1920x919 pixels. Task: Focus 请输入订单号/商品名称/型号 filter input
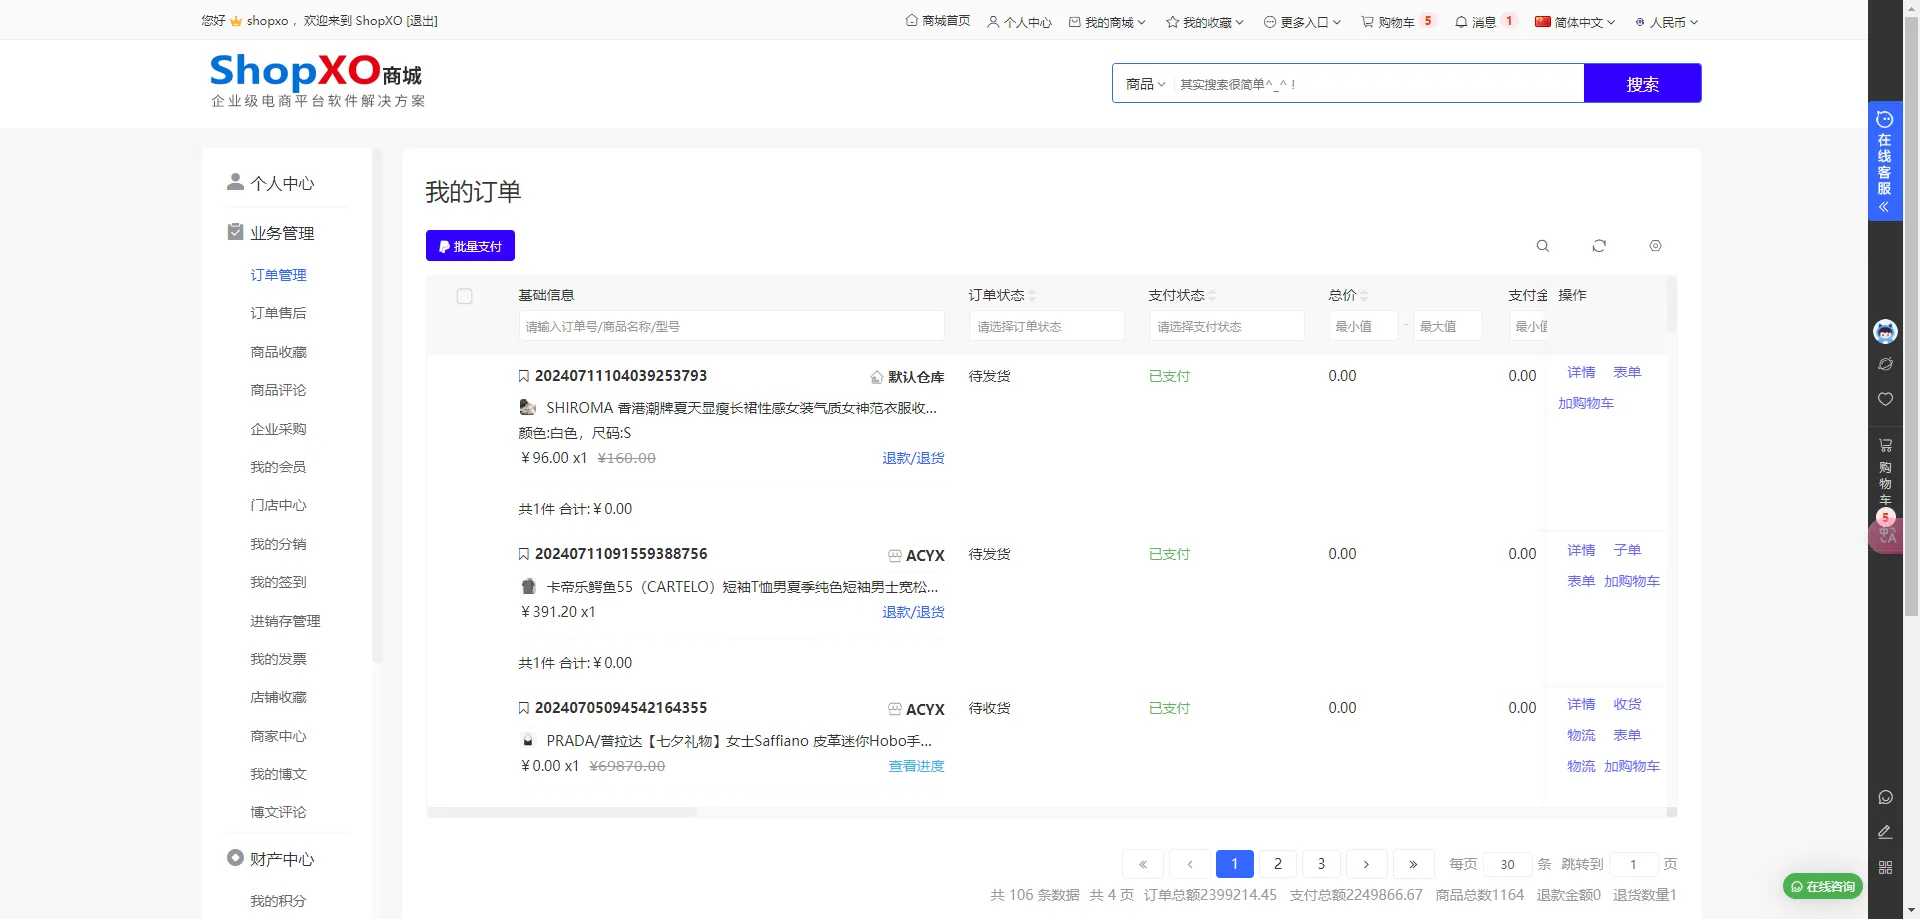[x=731, y=326]
